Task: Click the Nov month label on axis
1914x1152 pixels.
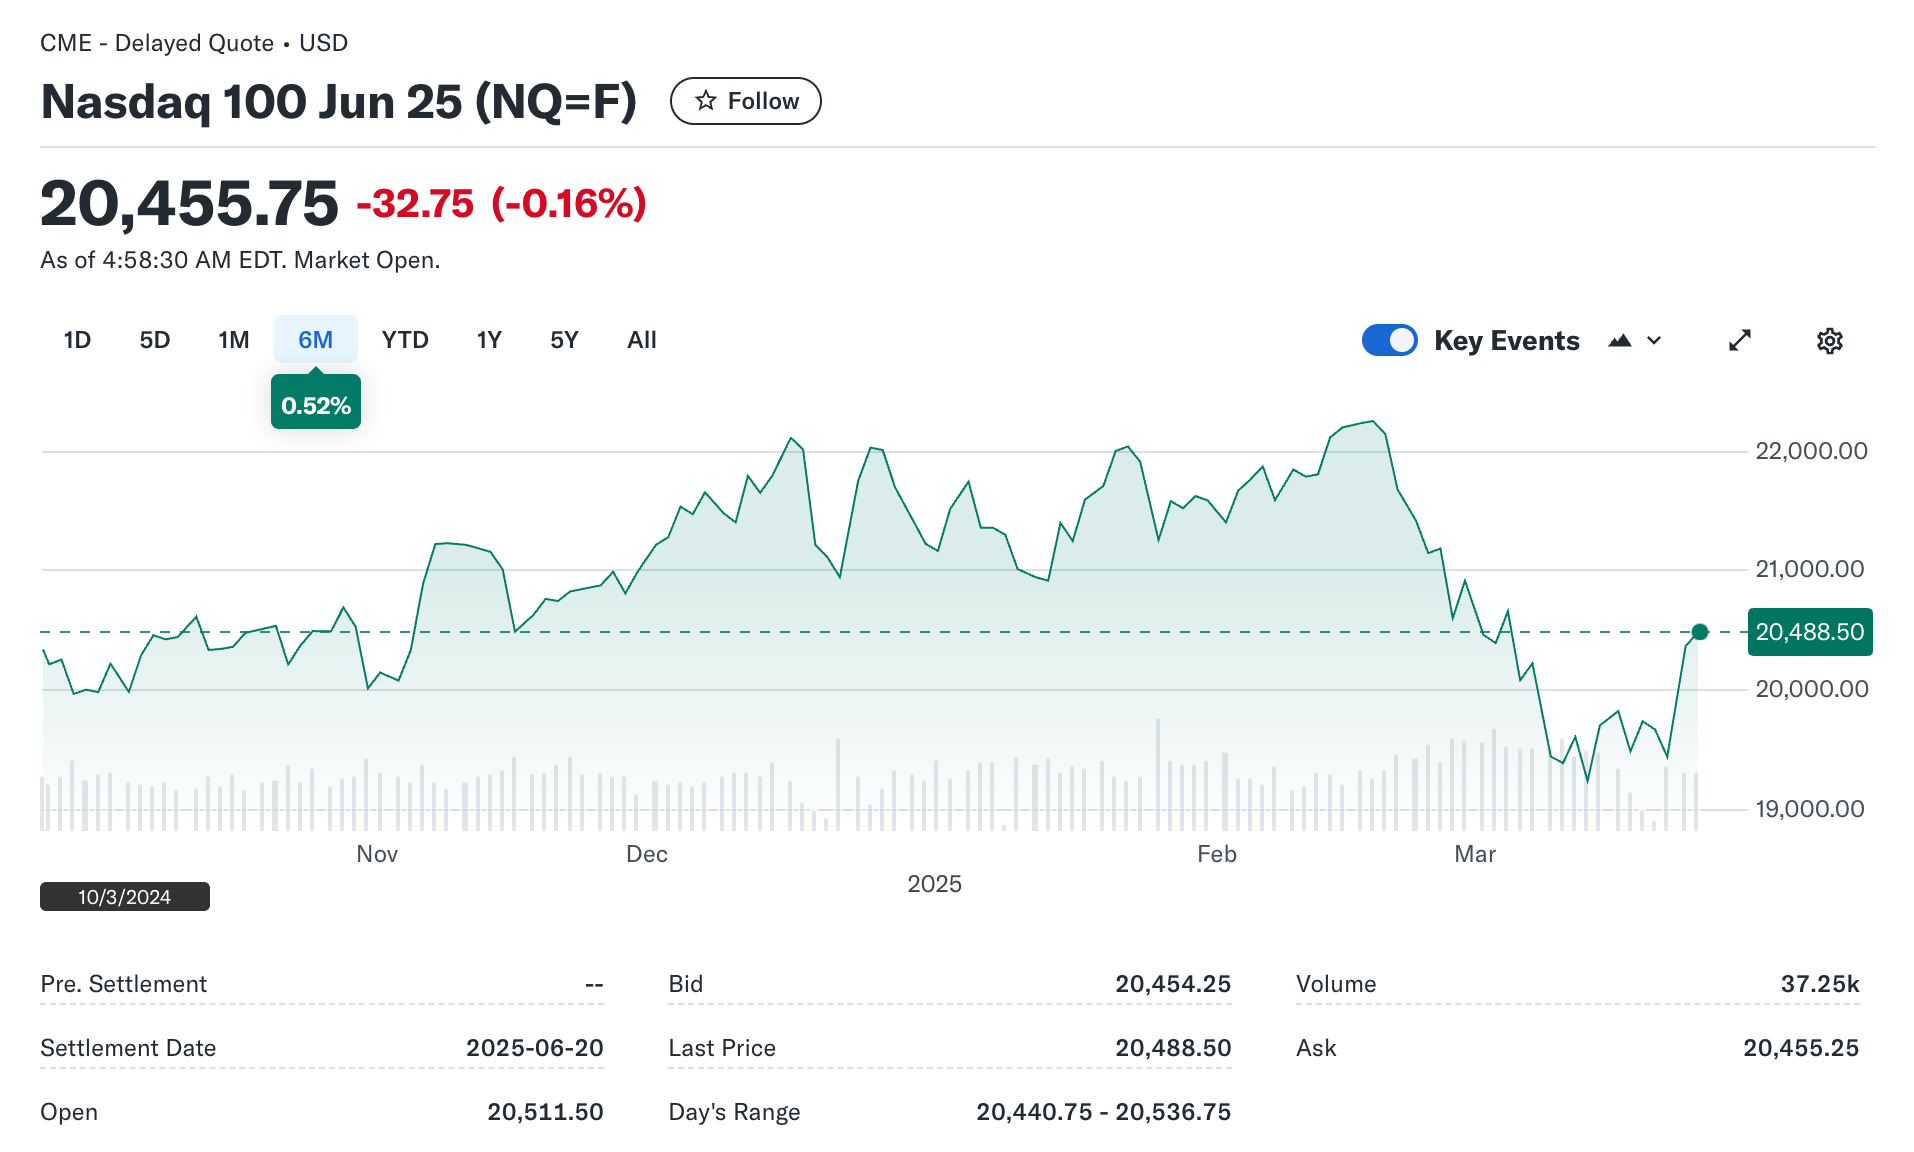Action: point(377,854)
